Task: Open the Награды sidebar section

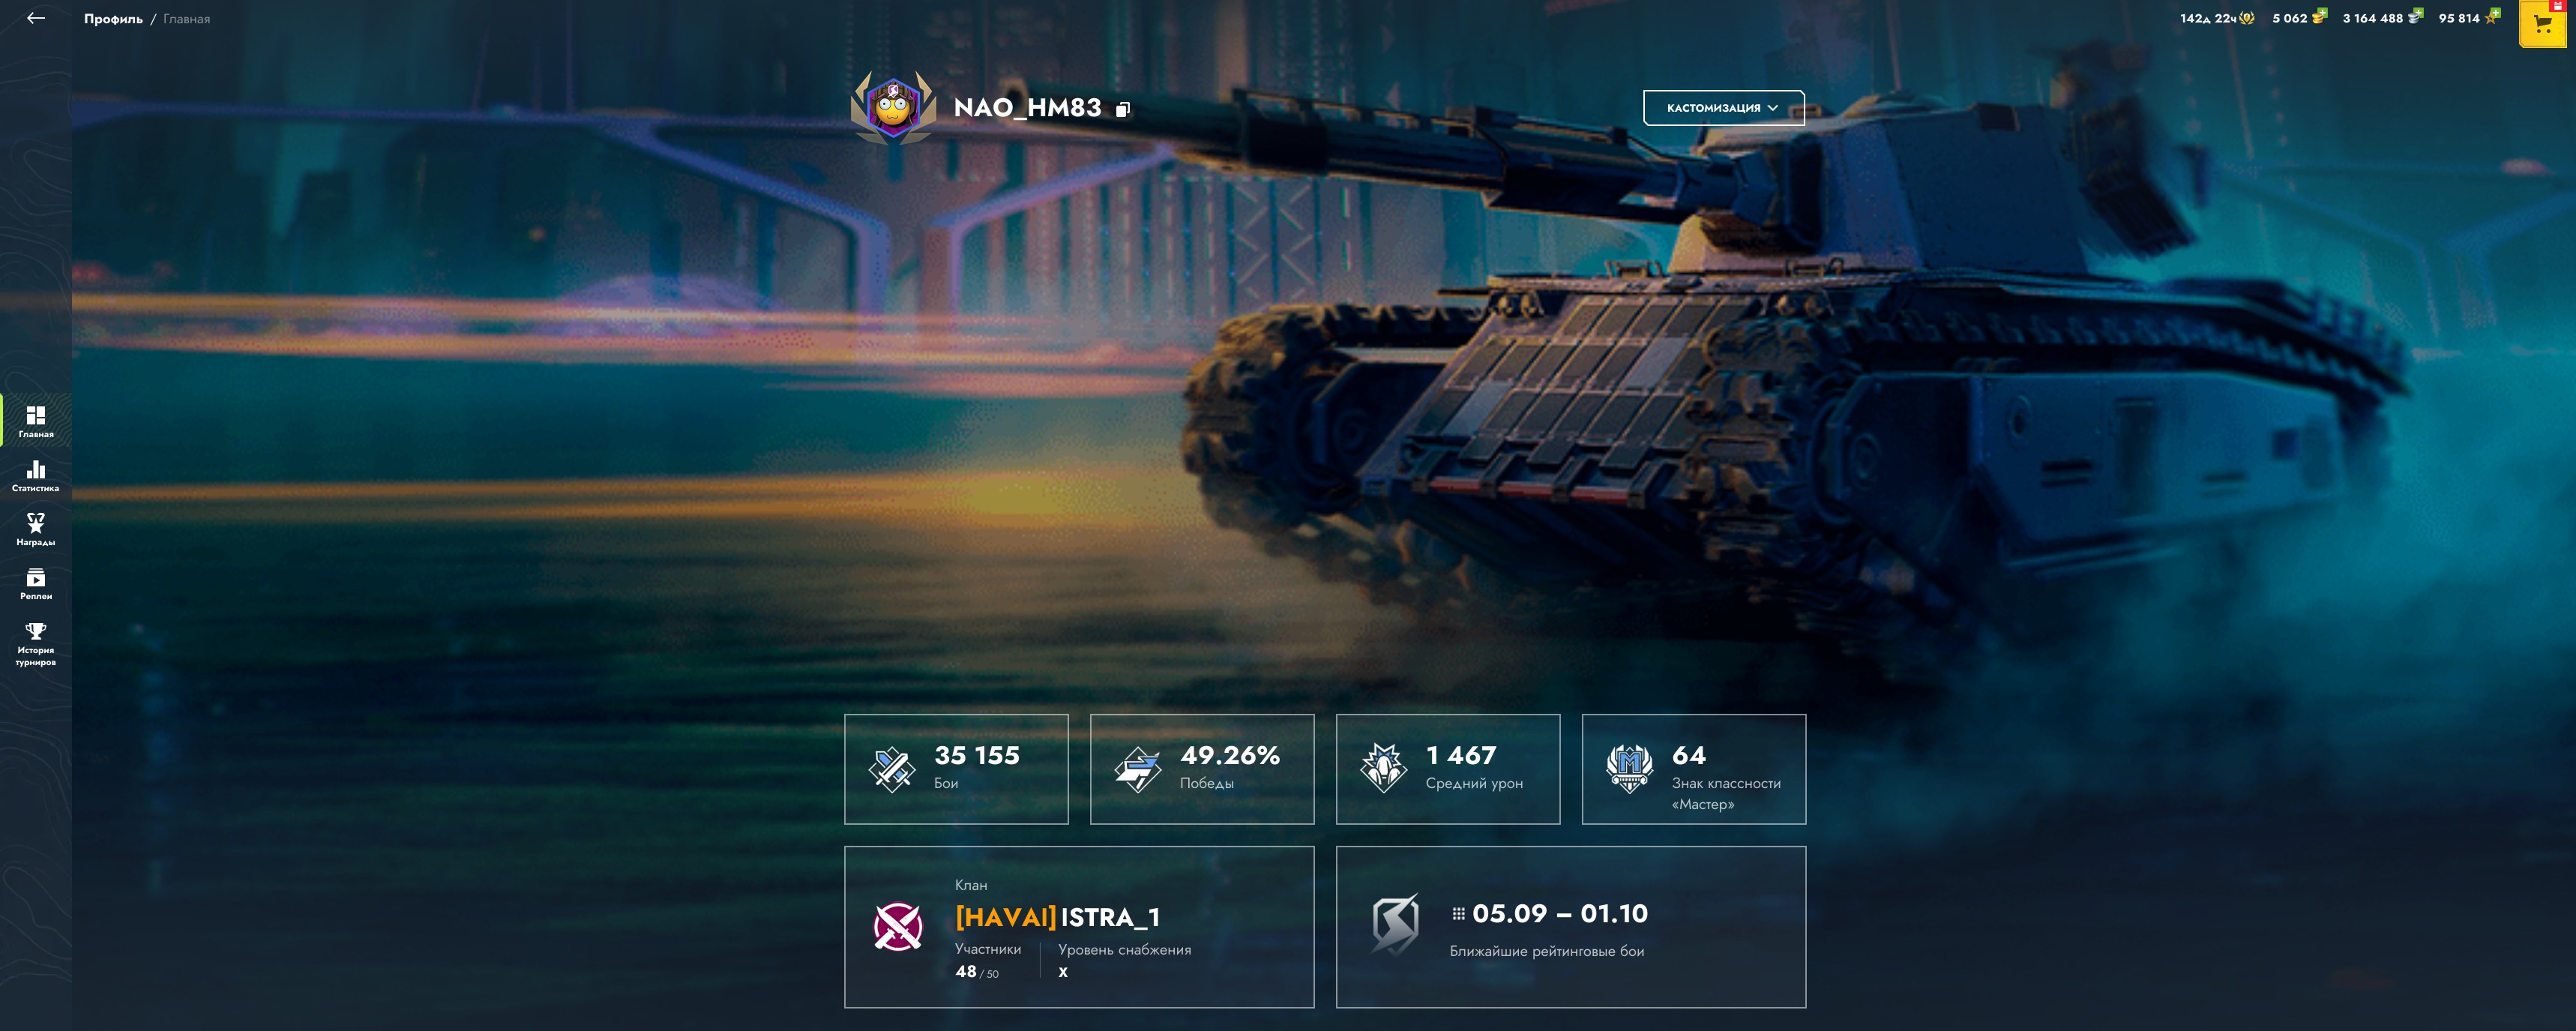Action: 36,529
